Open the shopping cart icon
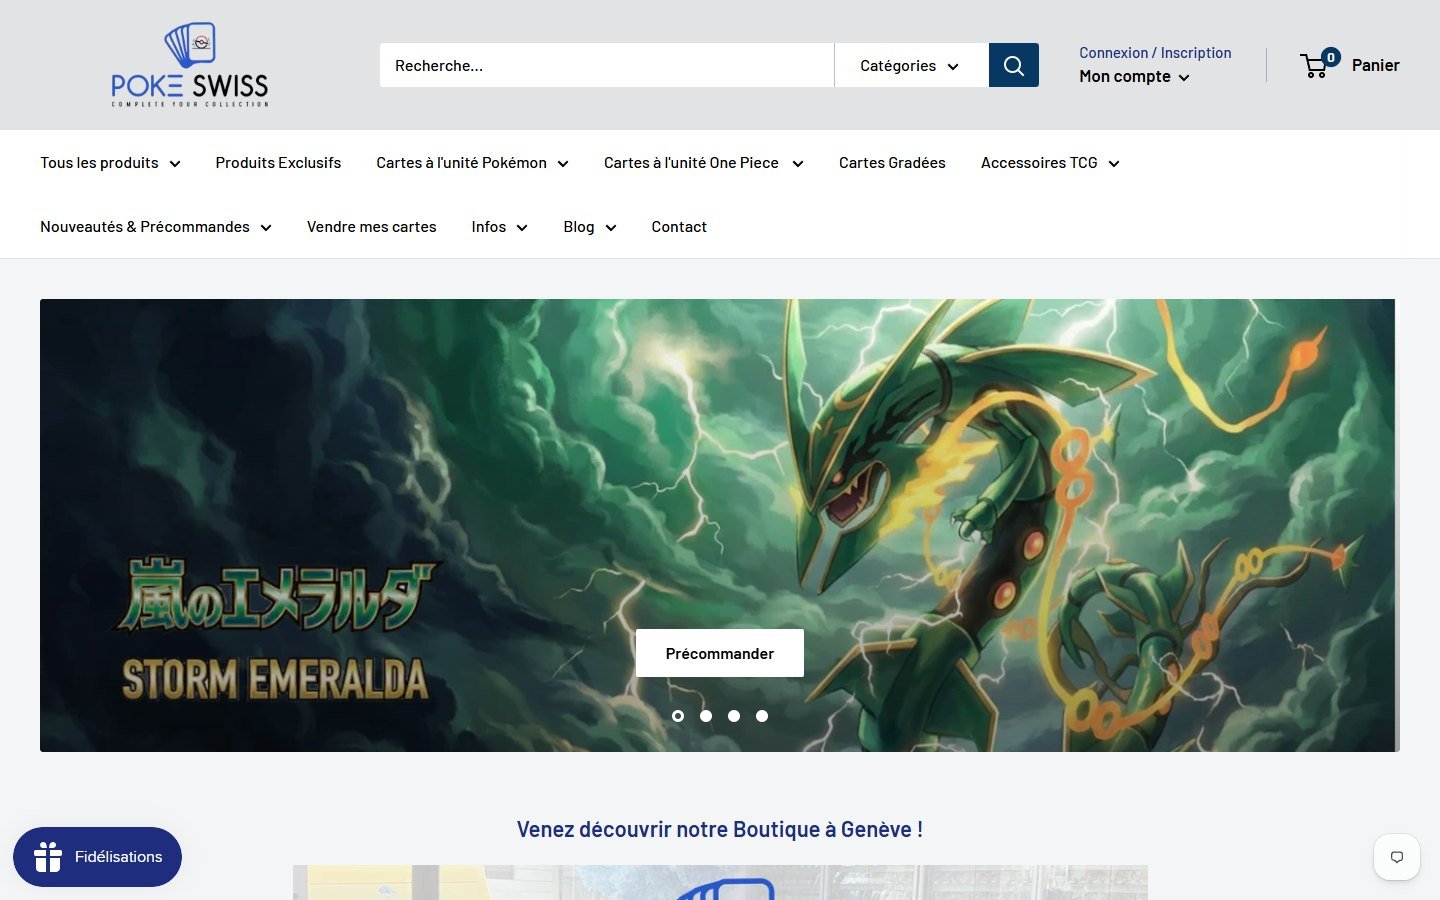The image size is (1440, 900). pos(1315,66)
